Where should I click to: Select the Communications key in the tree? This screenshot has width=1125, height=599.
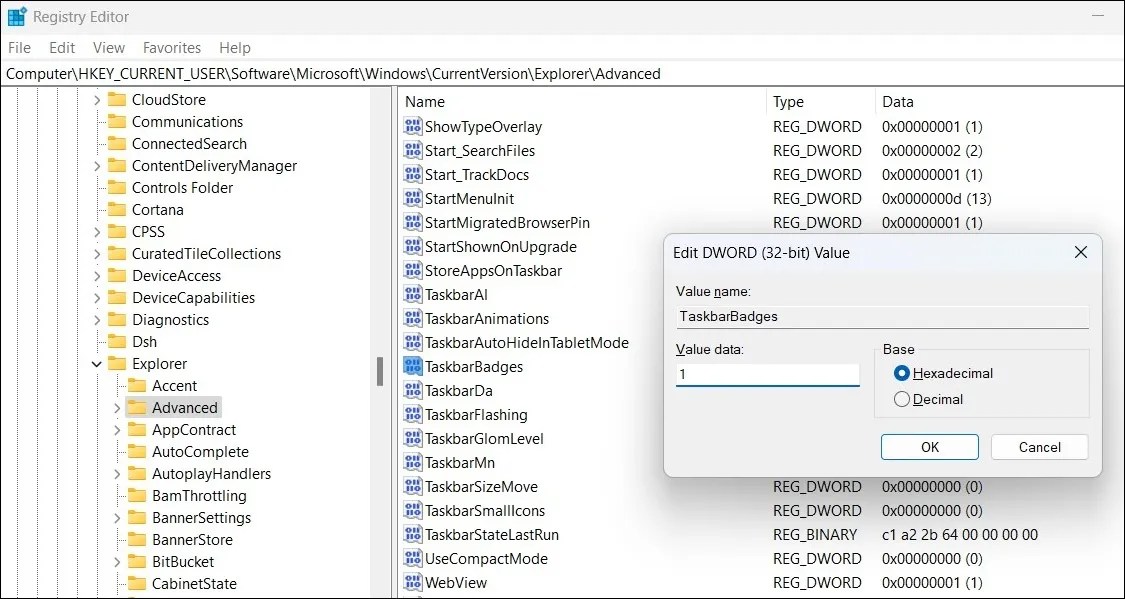click(x=187, y=122)
